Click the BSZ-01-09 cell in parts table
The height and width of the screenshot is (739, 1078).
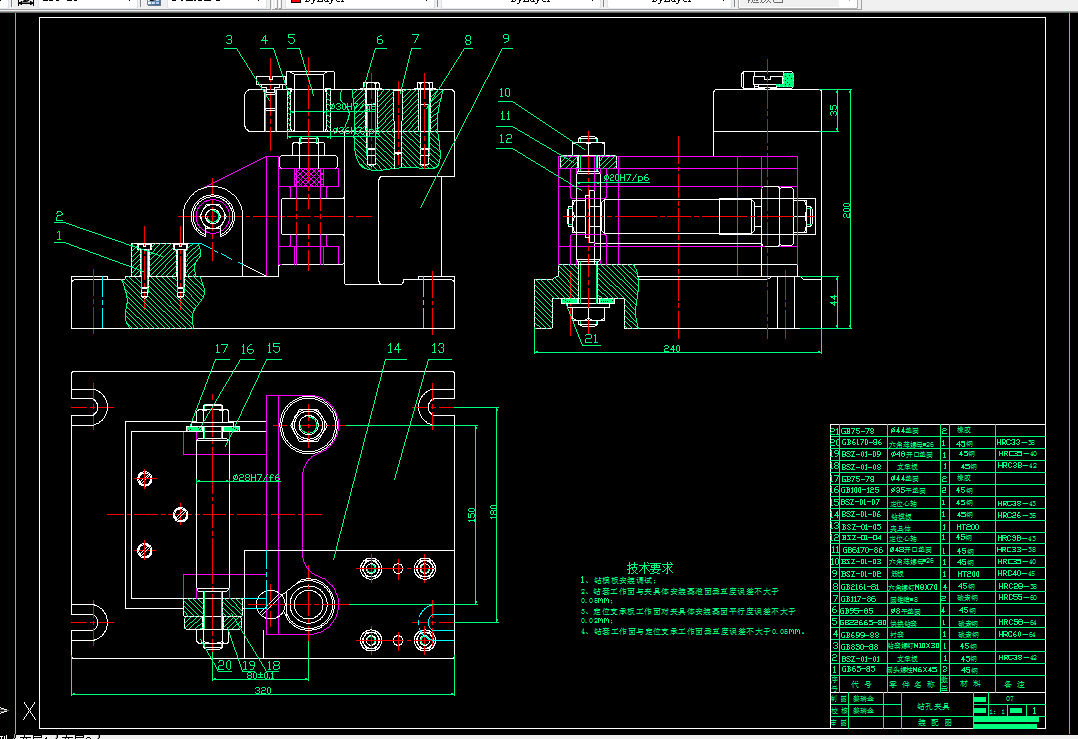(x=861, y=454)
